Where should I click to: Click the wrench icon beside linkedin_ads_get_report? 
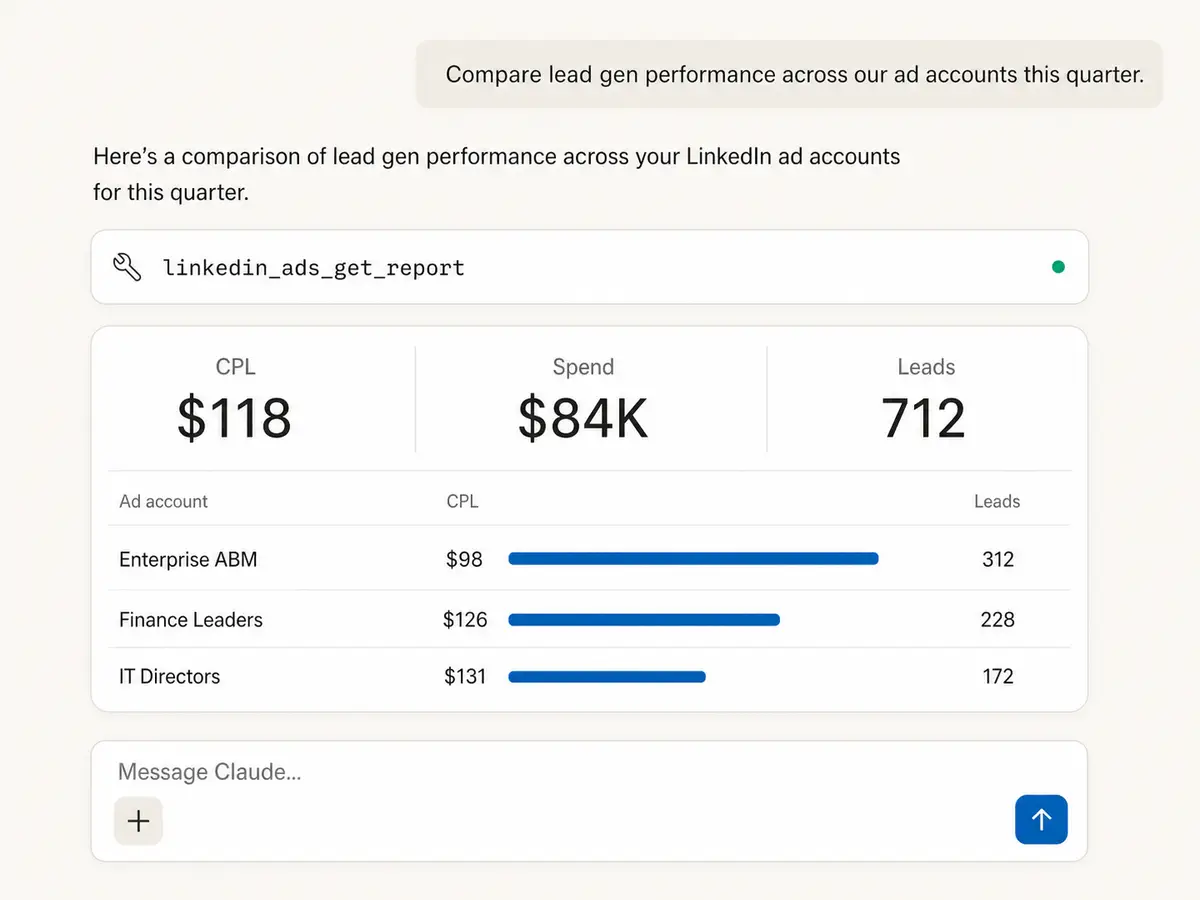127,267
